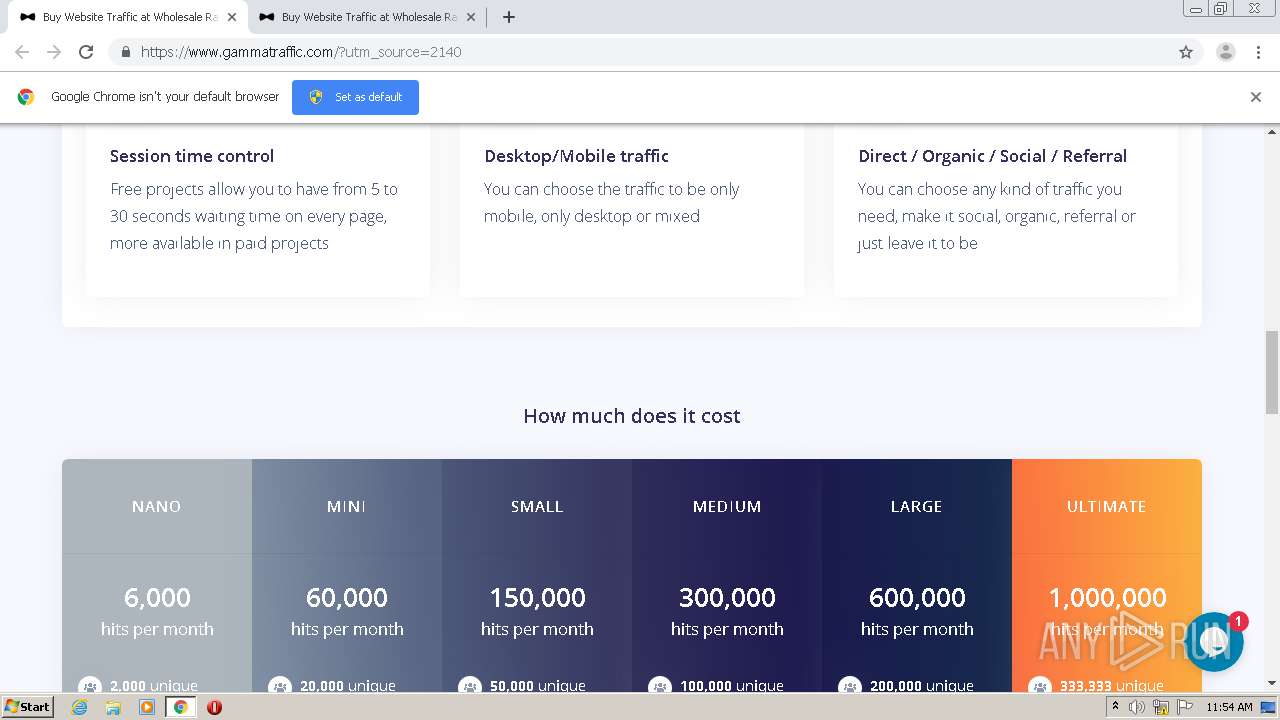Click the Windows Start button
1280x720 pixels.
coord(27,707)
